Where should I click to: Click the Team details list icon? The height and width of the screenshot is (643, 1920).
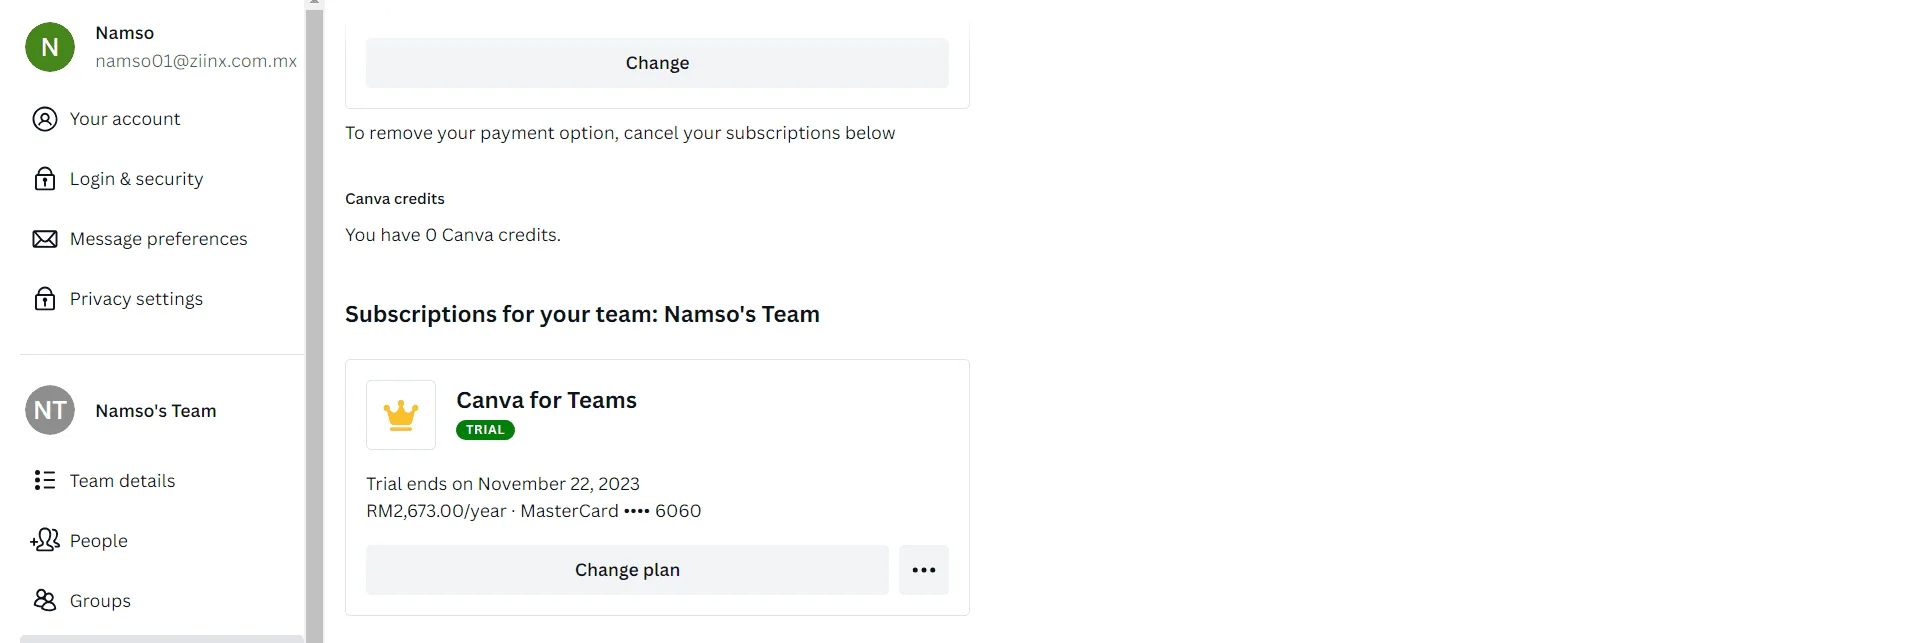[45, 481]
